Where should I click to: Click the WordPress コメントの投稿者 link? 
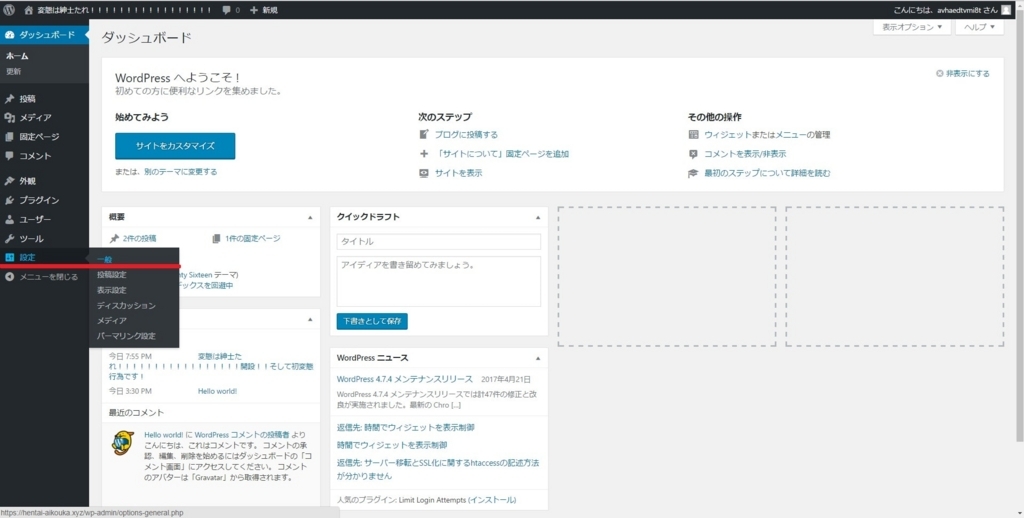pyautogui.click(x=242, y=435)
